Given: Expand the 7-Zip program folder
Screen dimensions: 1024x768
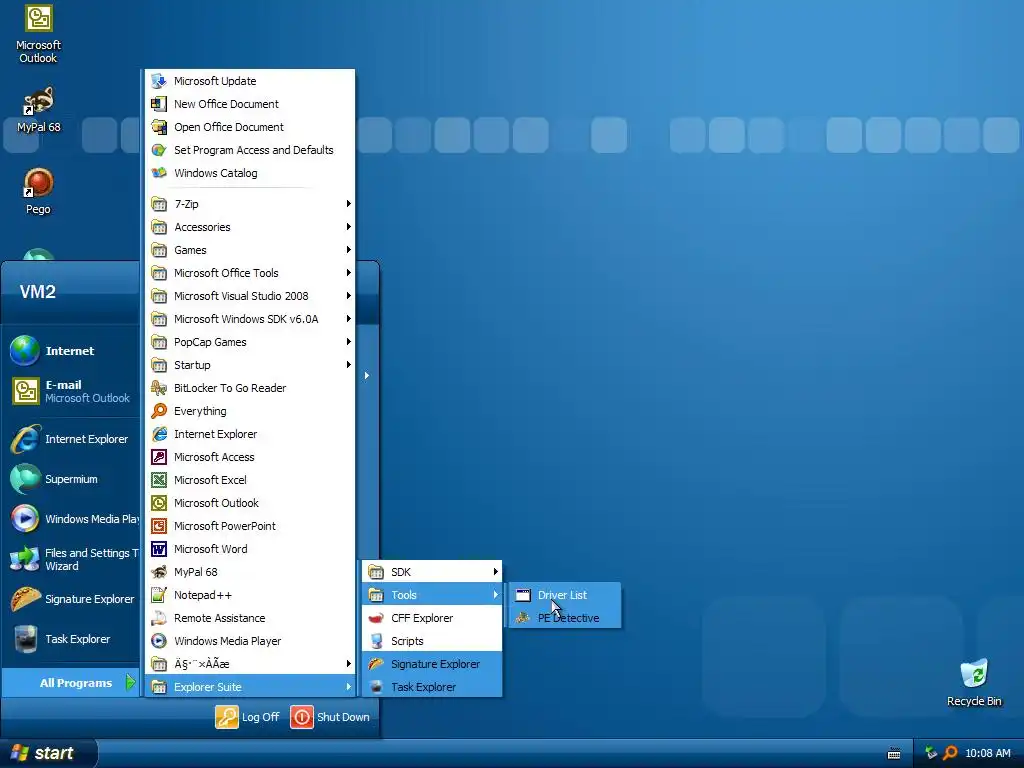Looking at the screenshot, I should [x=251, y=204].
